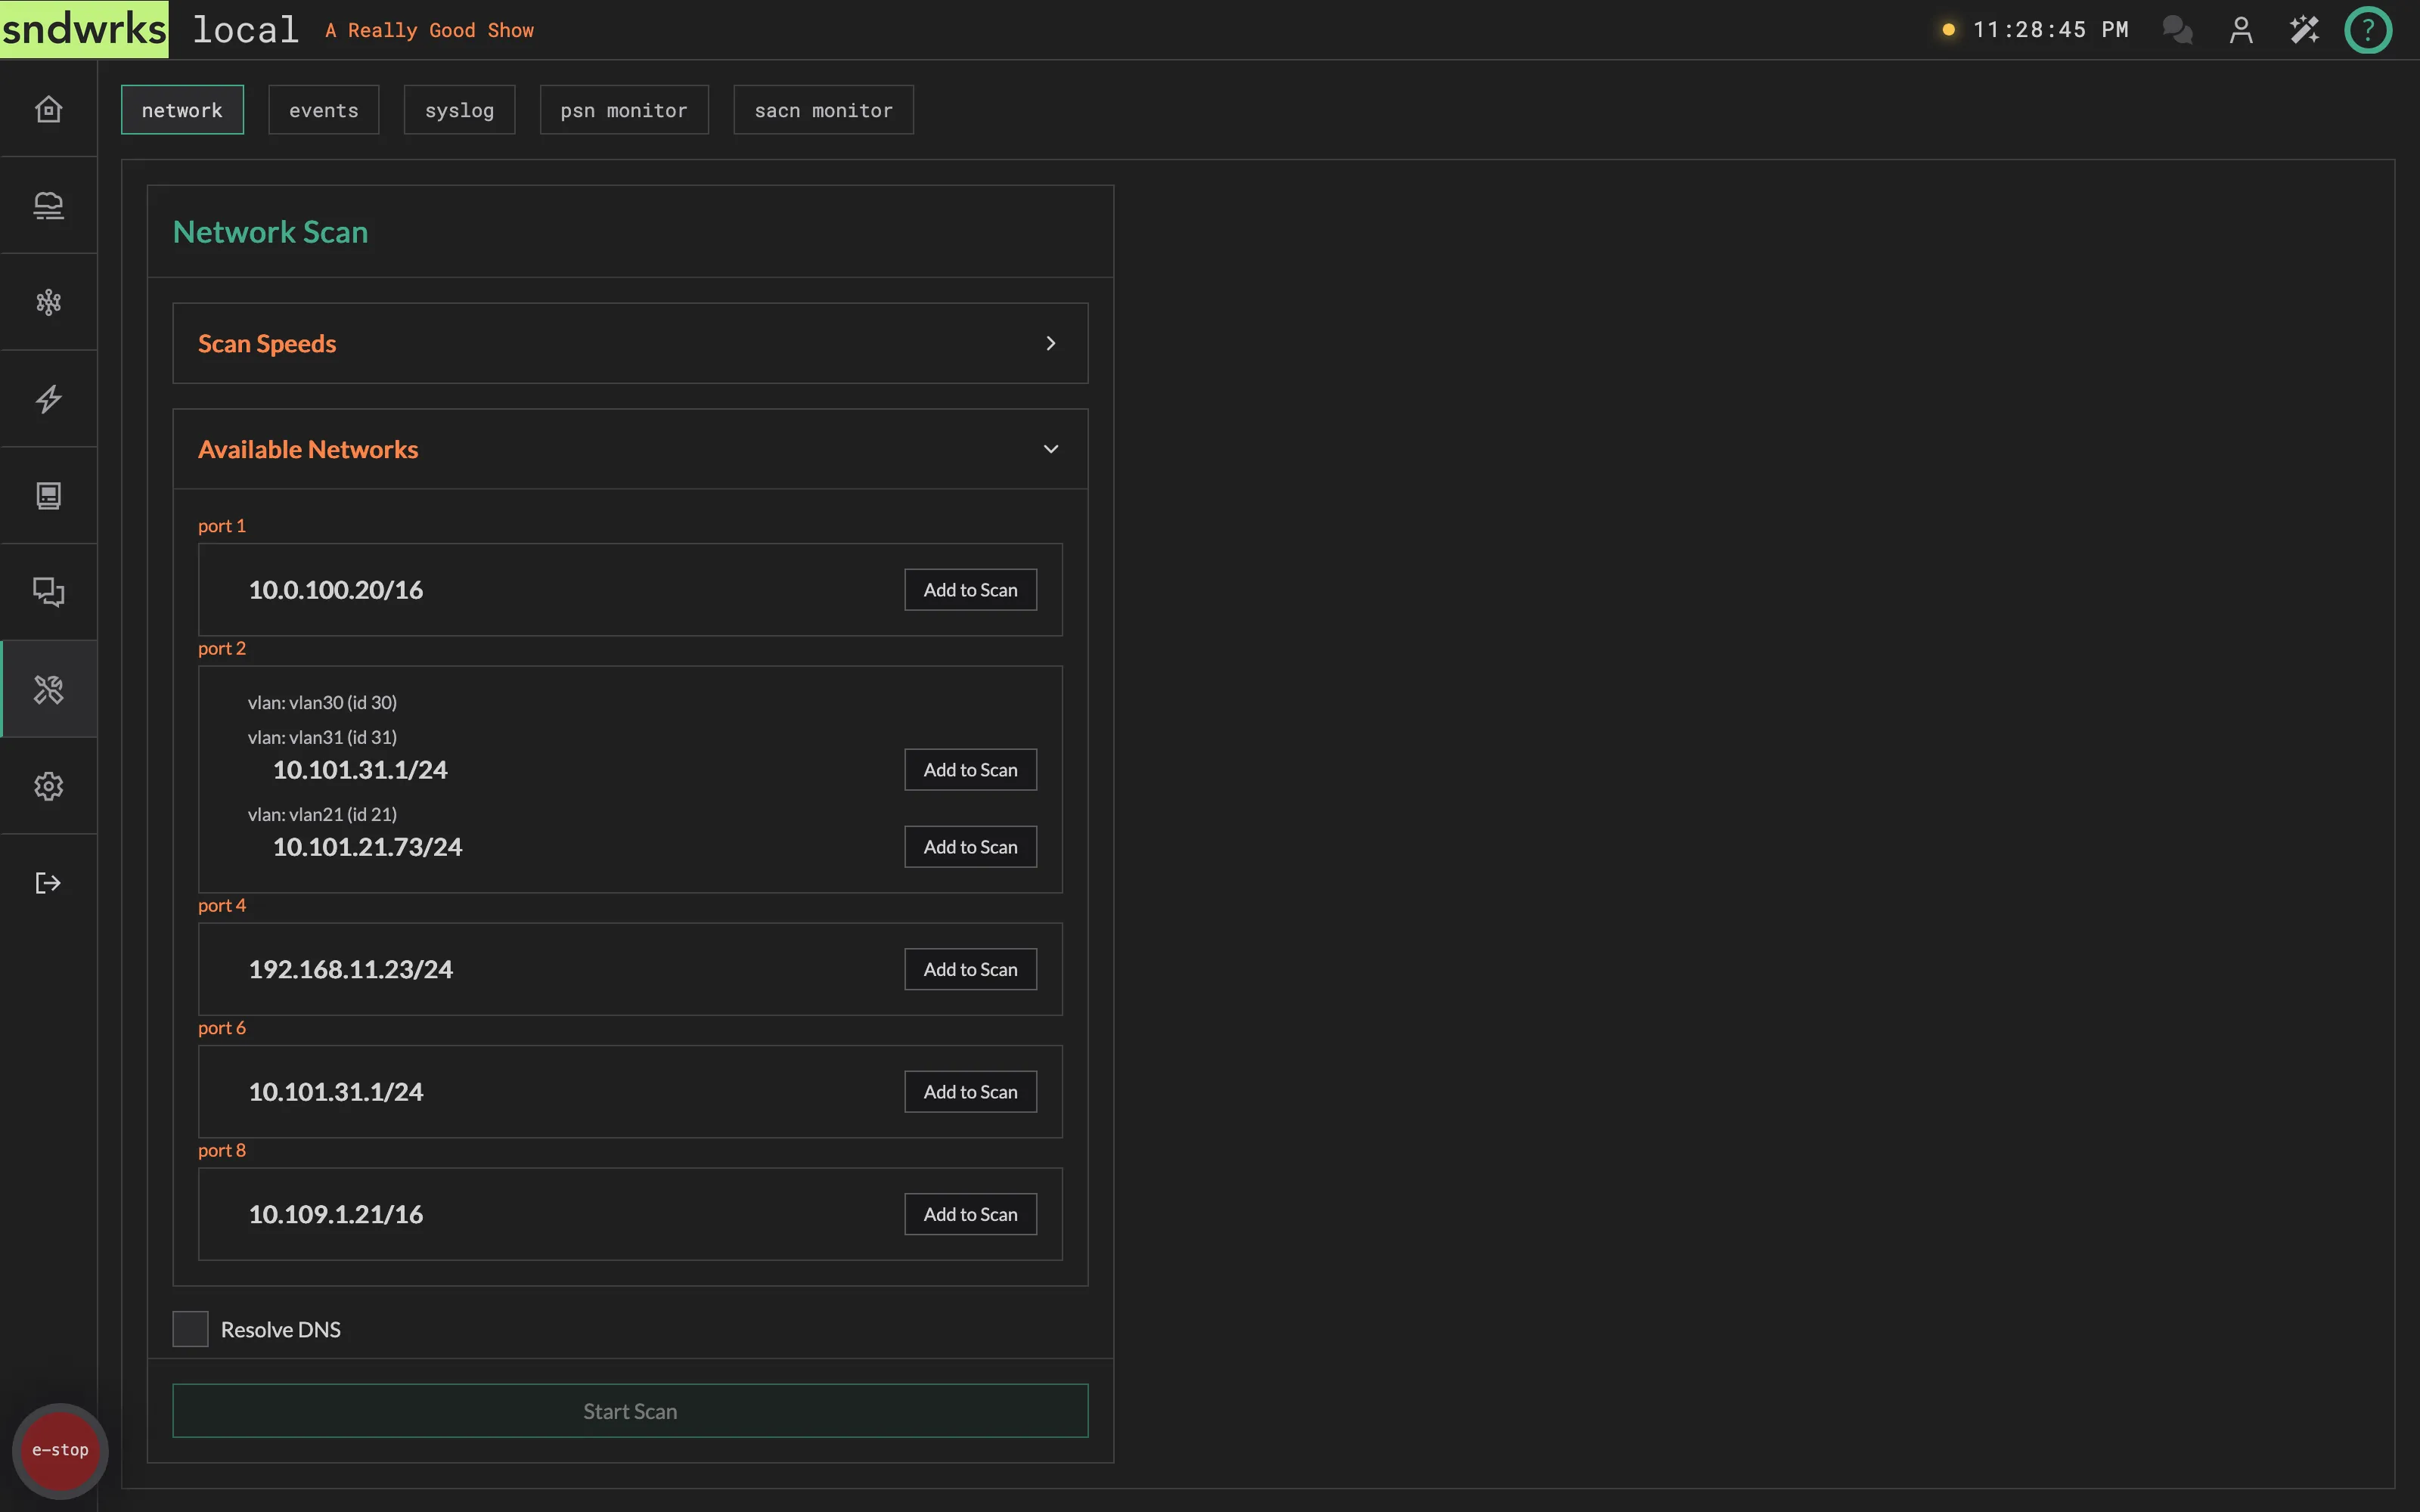The width and height of the screenshot is (2420, 1512).
Task: Add 10.109.1.21/16 to scan
Action: [x=970, y=1214]
